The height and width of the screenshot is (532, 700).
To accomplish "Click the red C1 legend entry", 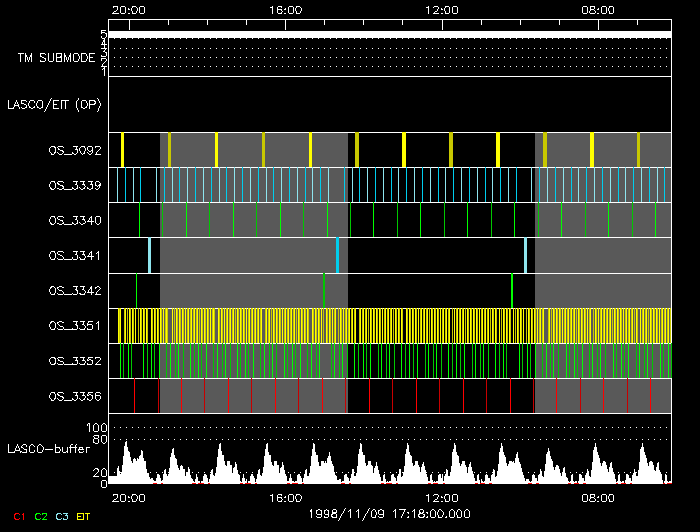I will click(x=19, y=516).
